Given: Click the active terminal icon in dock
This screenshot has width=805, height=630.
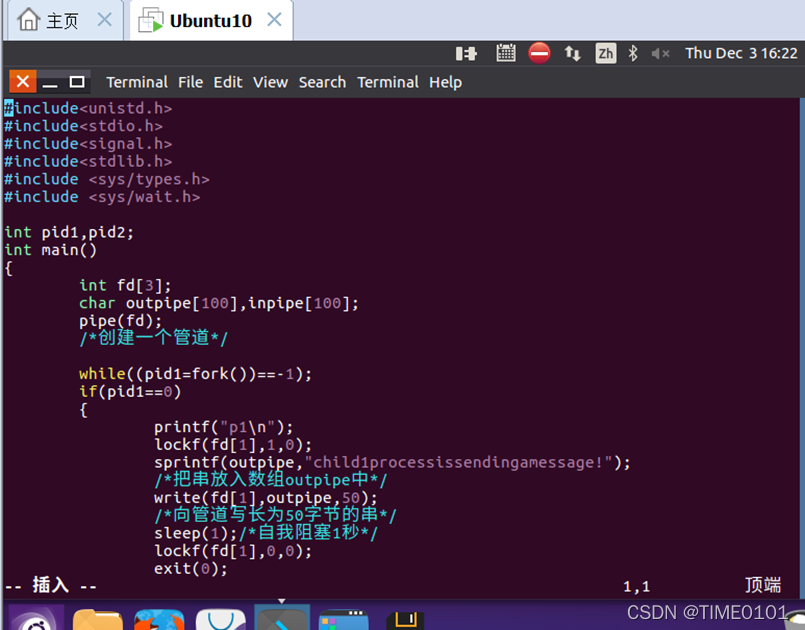Looking at the screenshot, I should [x=282, y=618].
